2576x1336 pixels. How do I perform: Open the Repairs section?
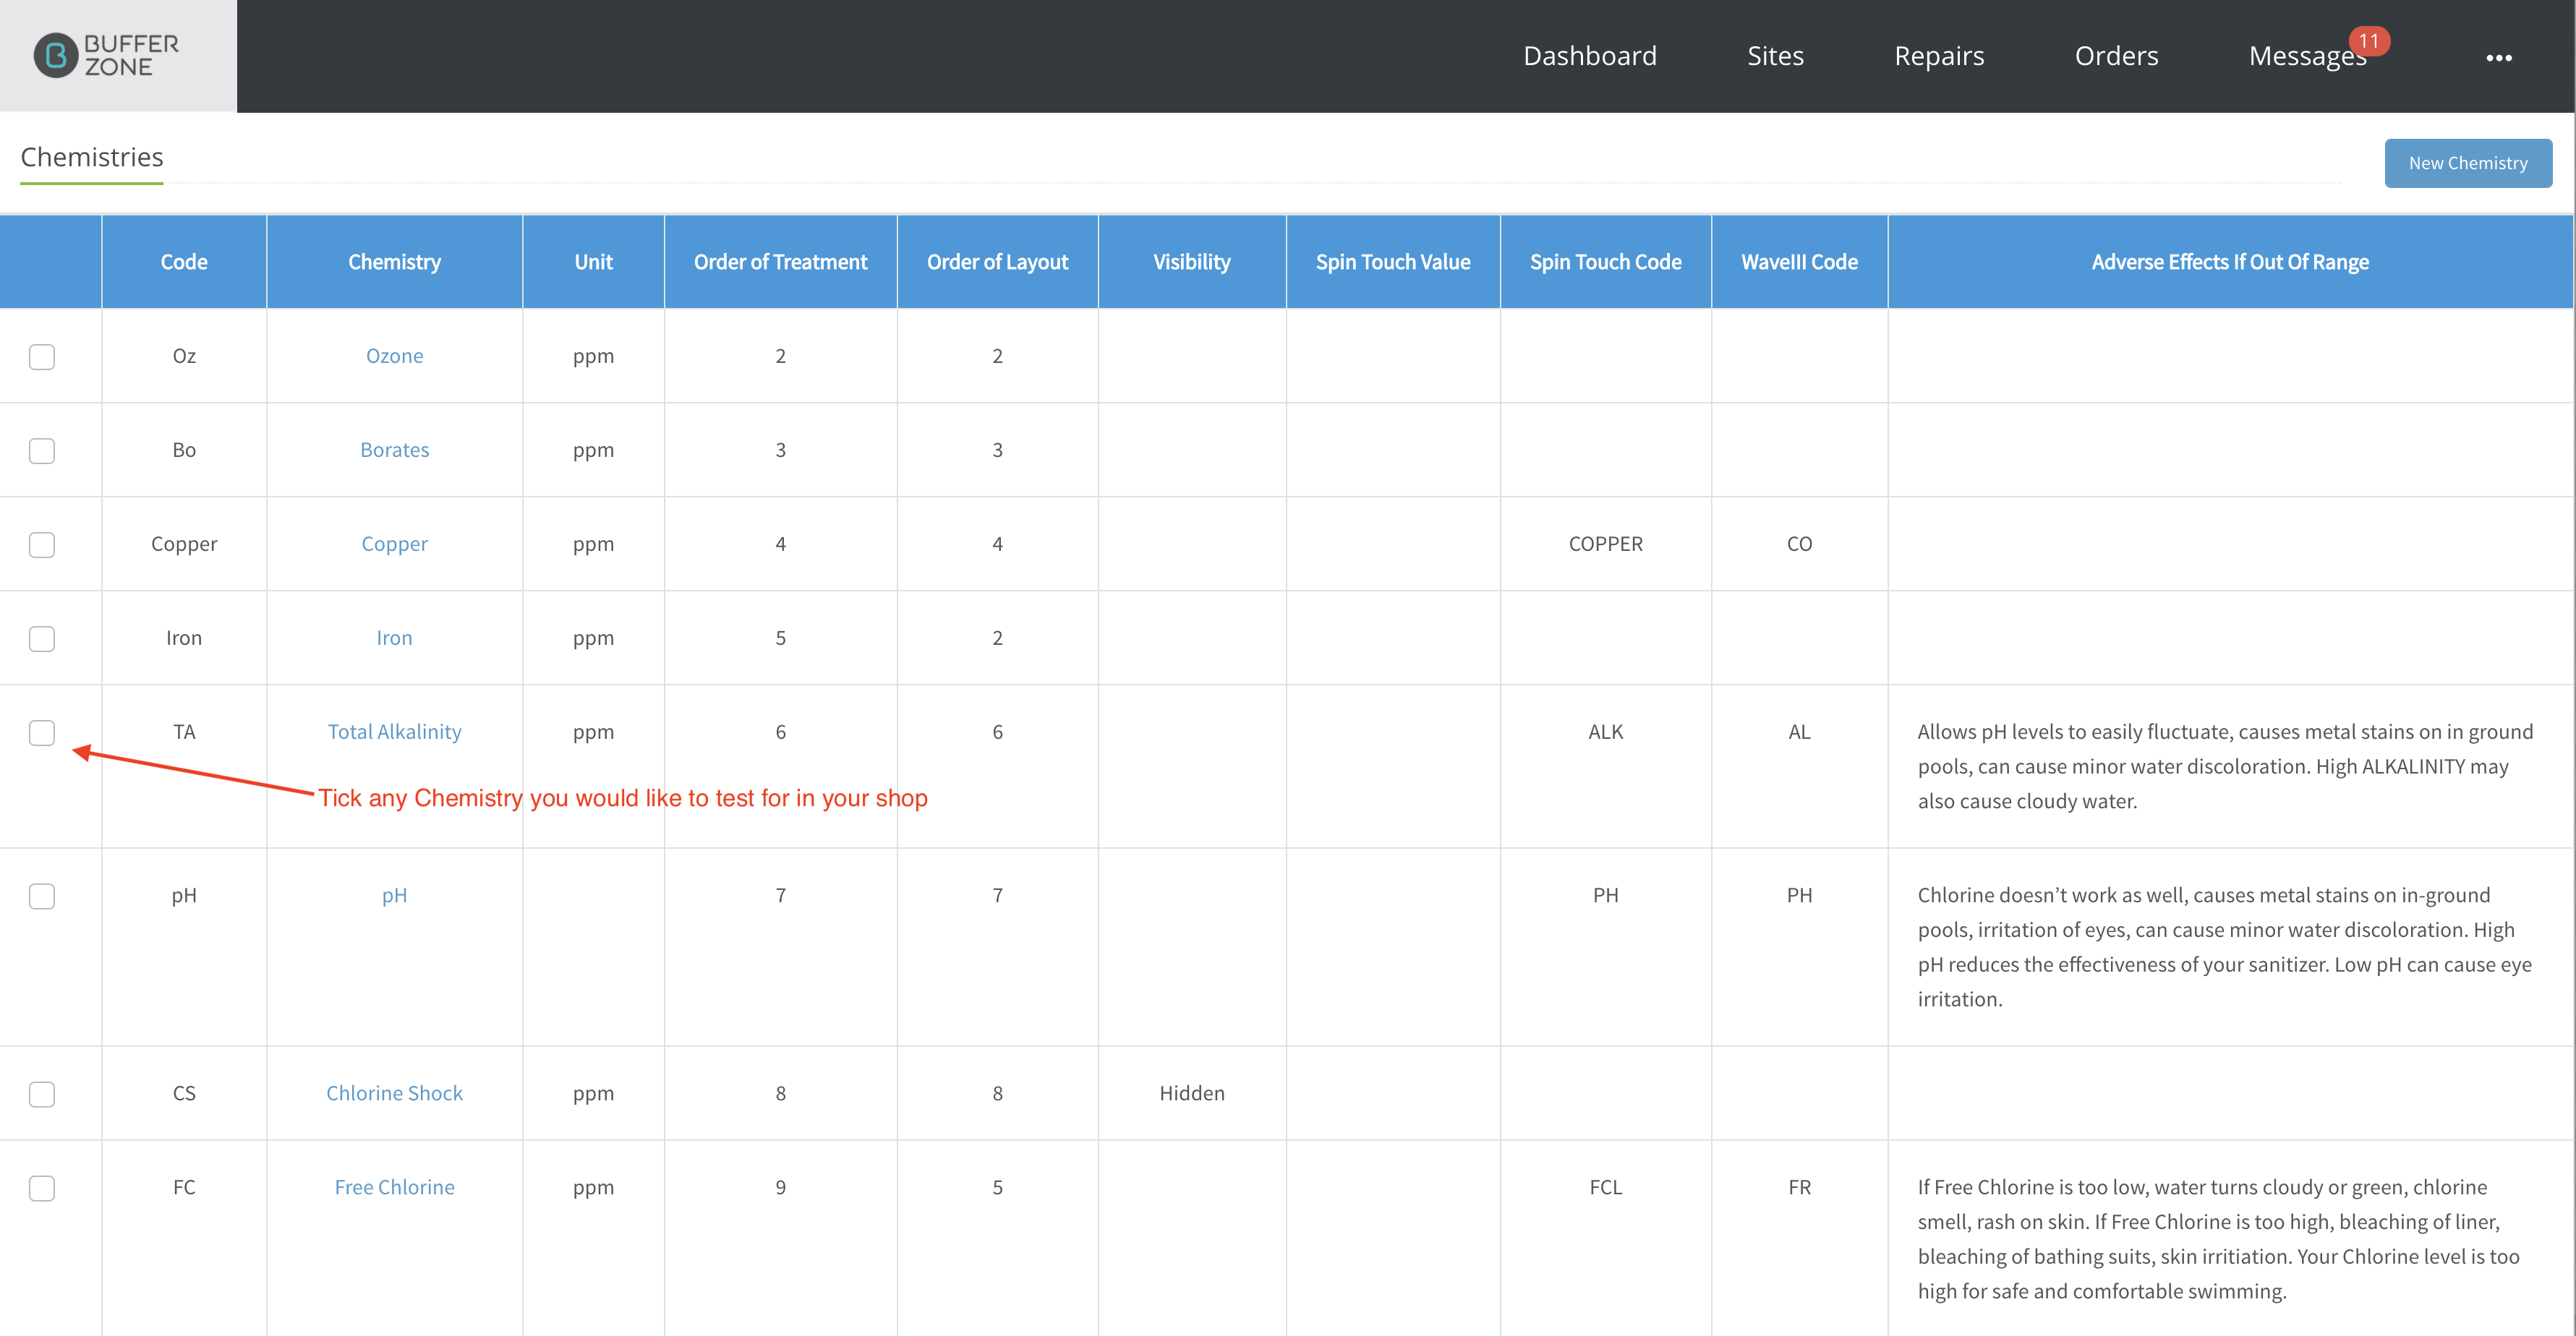point(1939,56)
